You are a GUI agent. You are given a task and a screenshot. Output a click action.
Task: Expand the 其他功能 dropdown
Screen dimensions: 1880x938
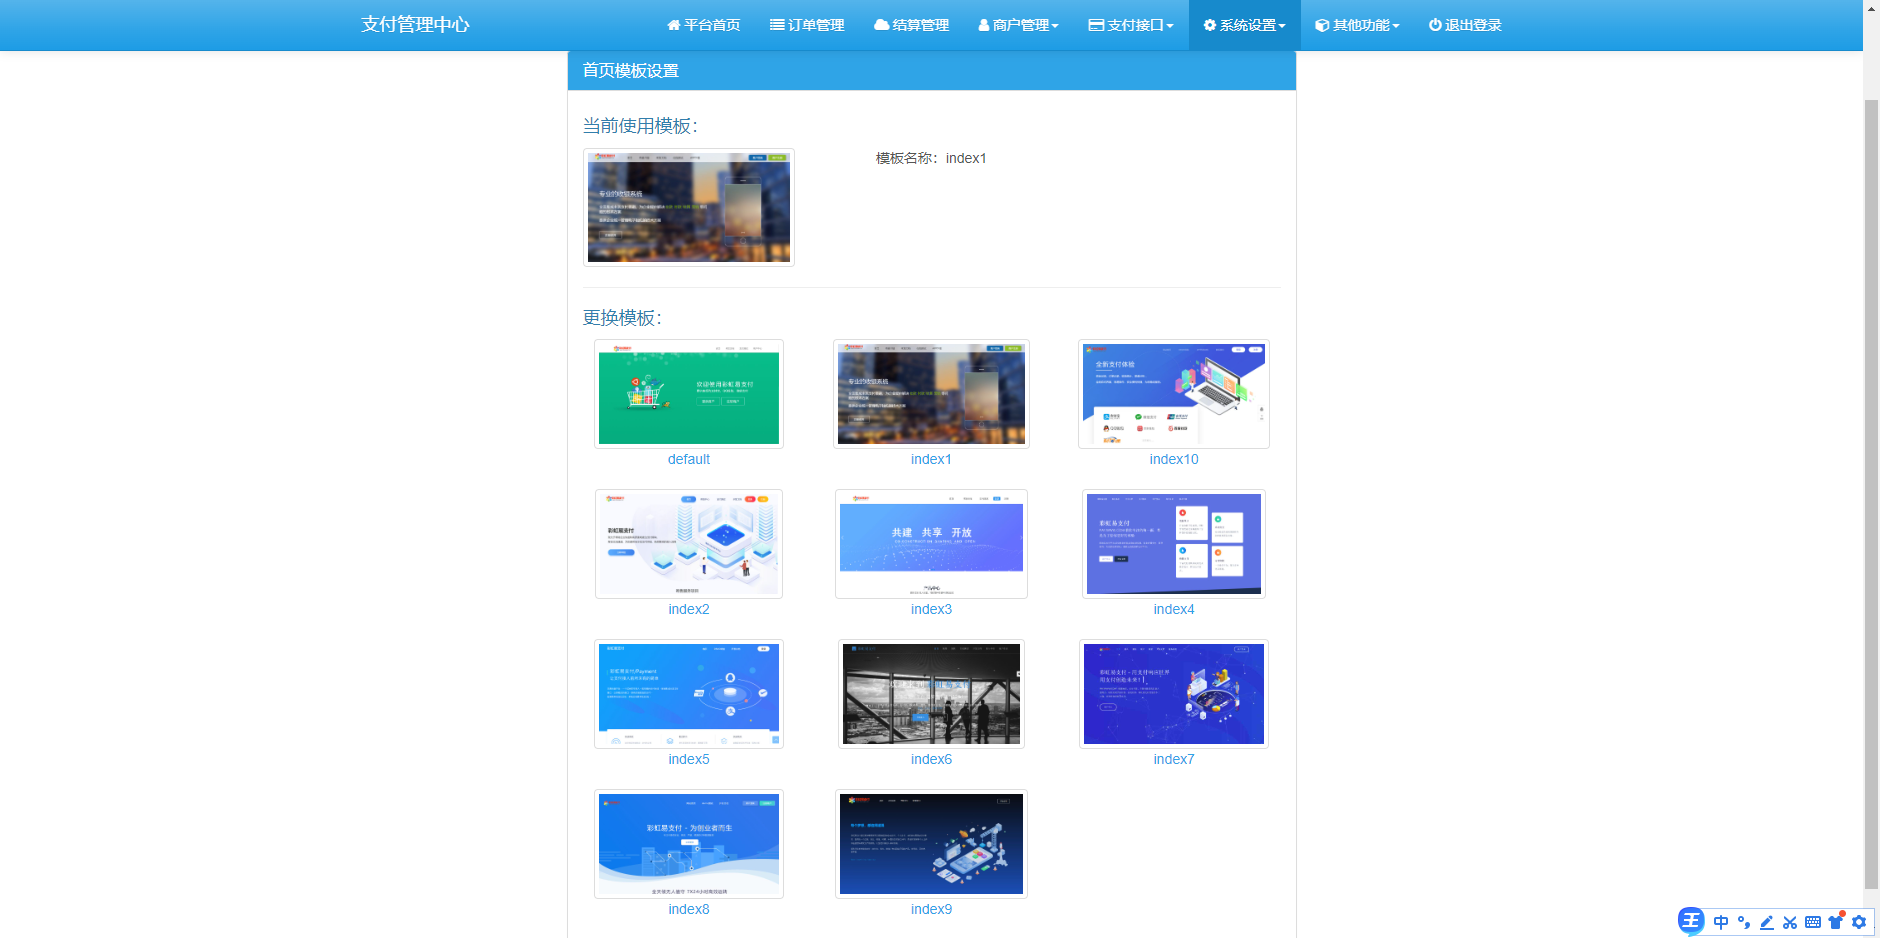1357,25
